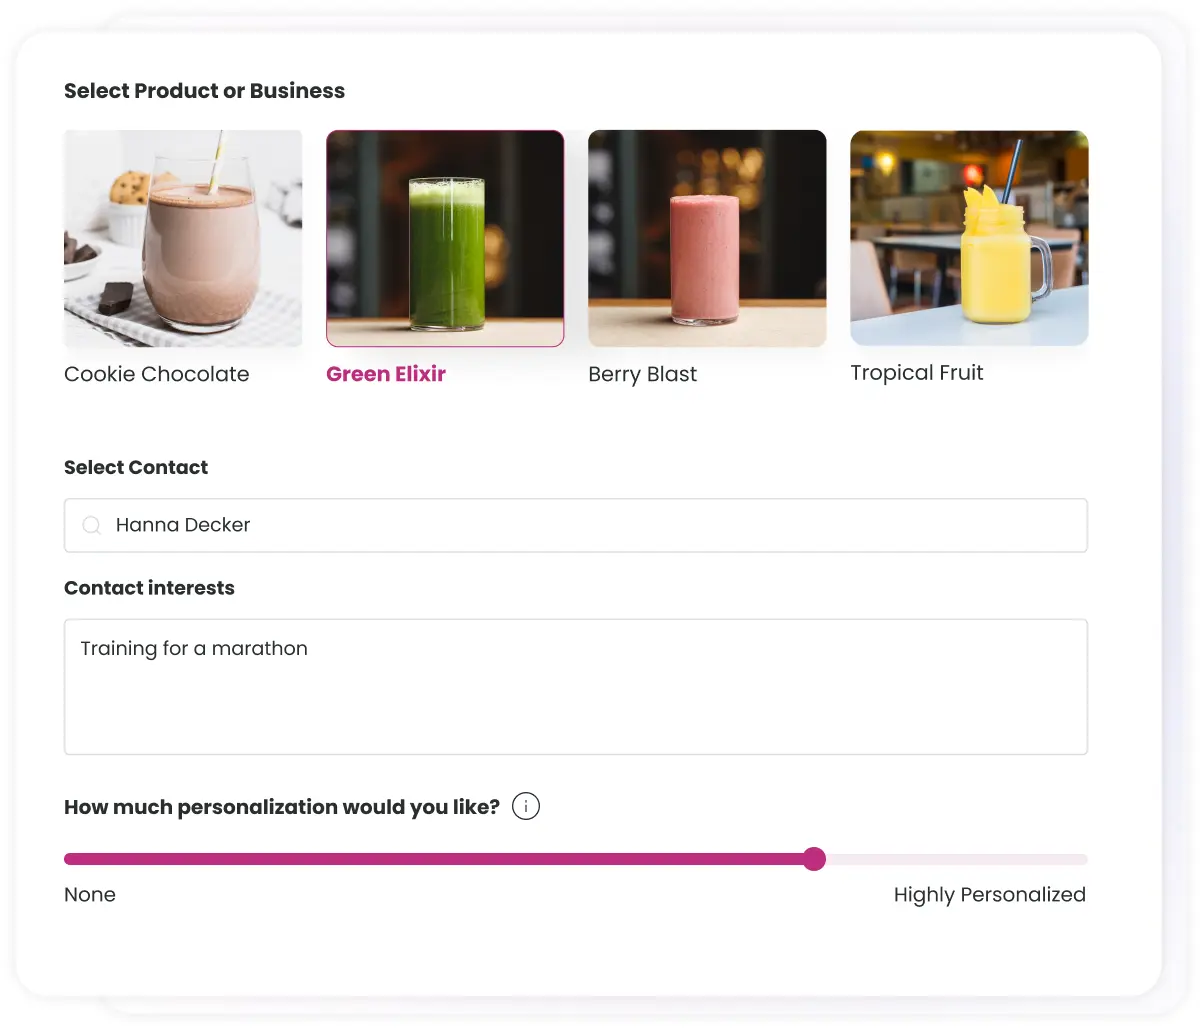Select the Cookie Chocolate product image
This screenshot has height=1030, width=1202.
(183, 238)
